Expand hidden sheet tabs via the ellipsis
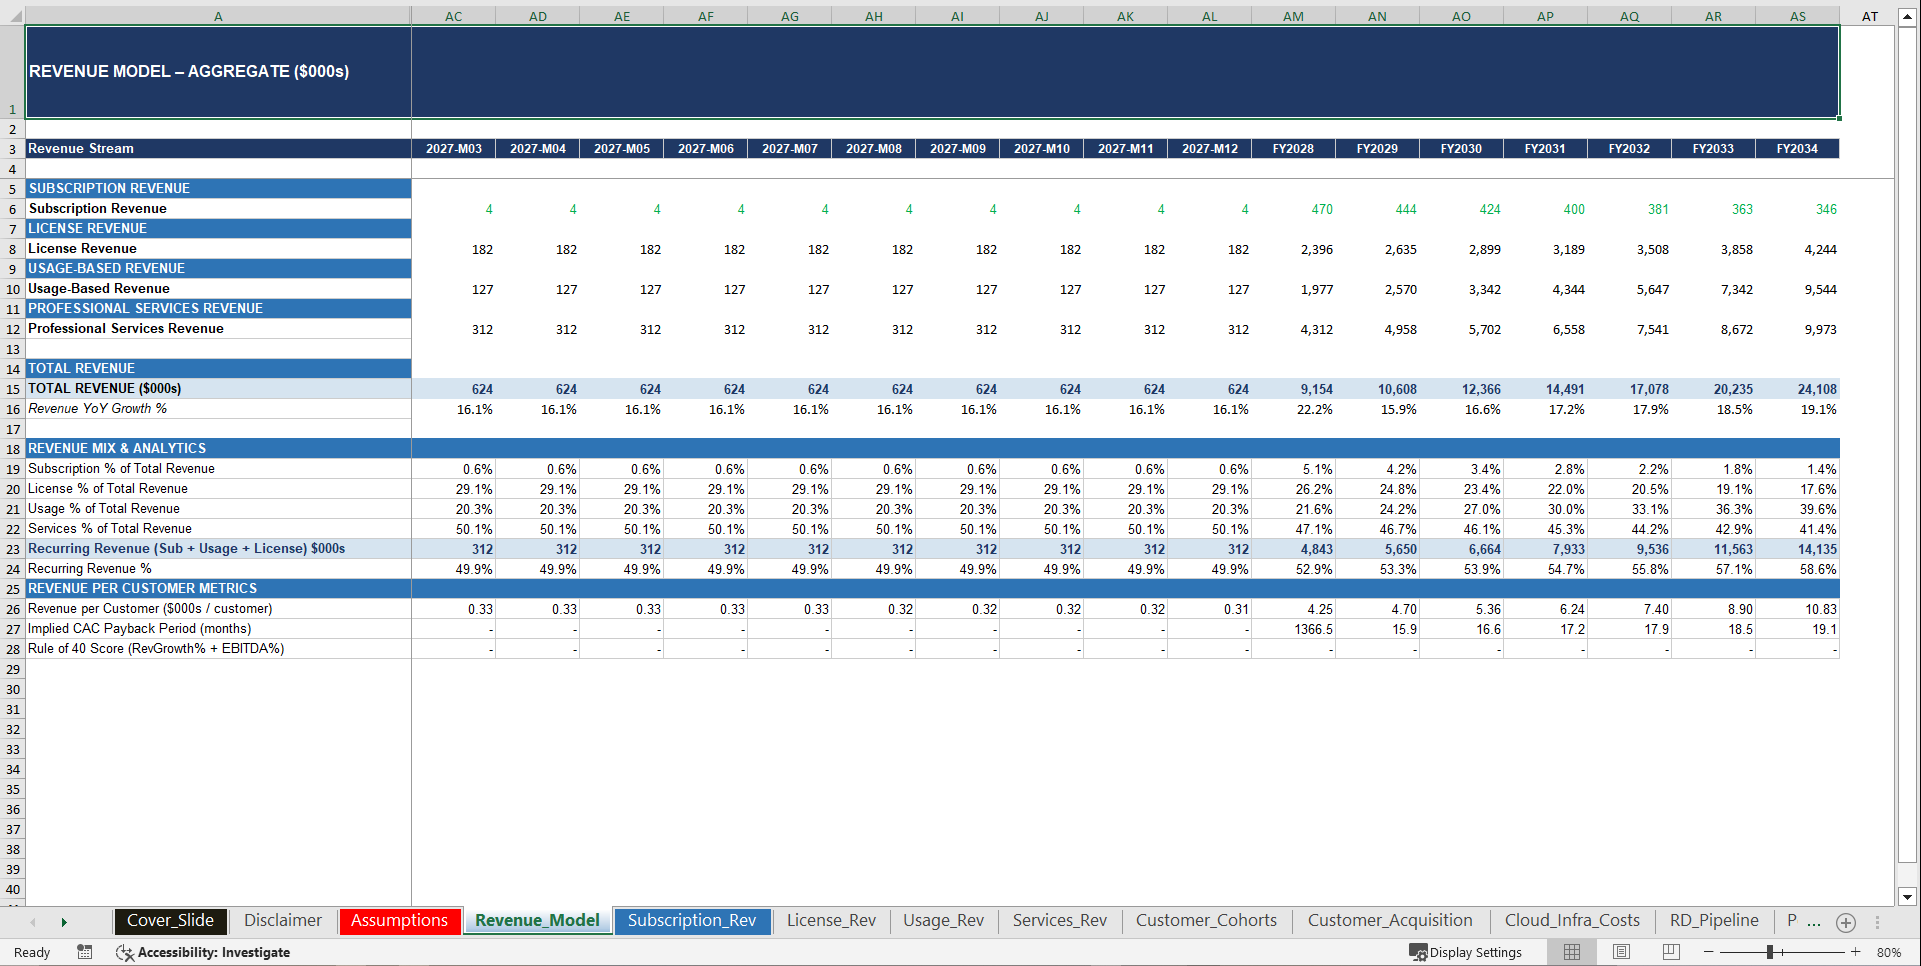This screenshot has height=966, width=1921. pyautogui.click(x=1813, y=923)
